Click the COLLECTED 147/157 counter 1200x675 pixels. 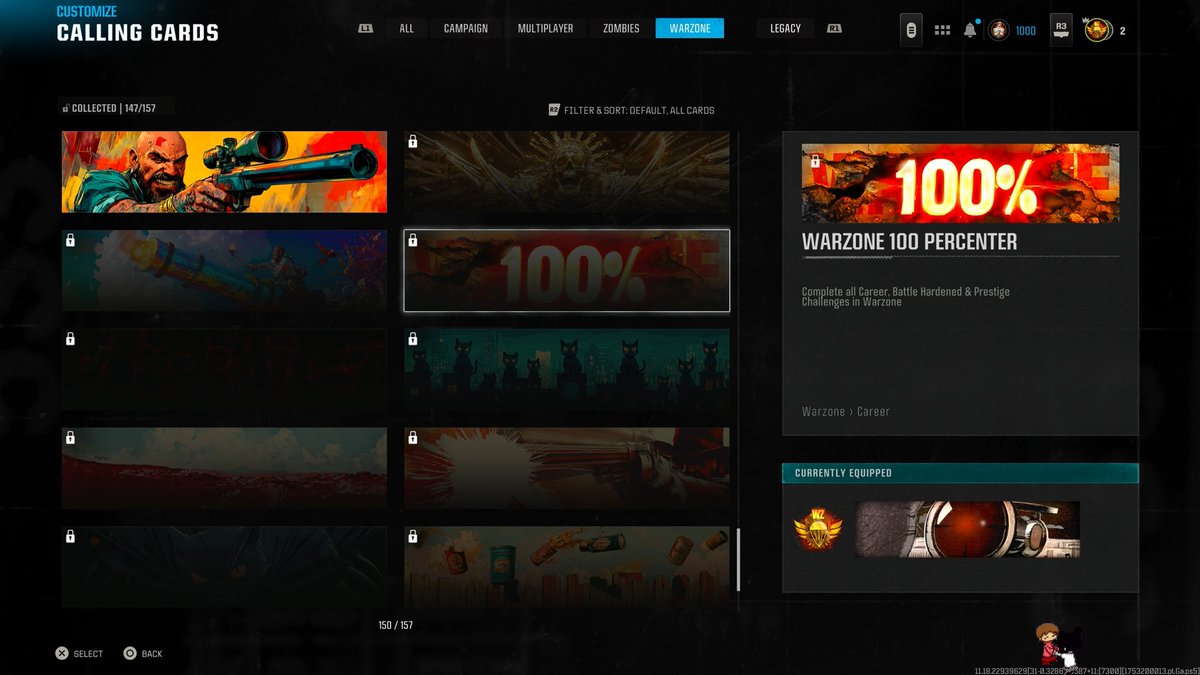(109, 108)
